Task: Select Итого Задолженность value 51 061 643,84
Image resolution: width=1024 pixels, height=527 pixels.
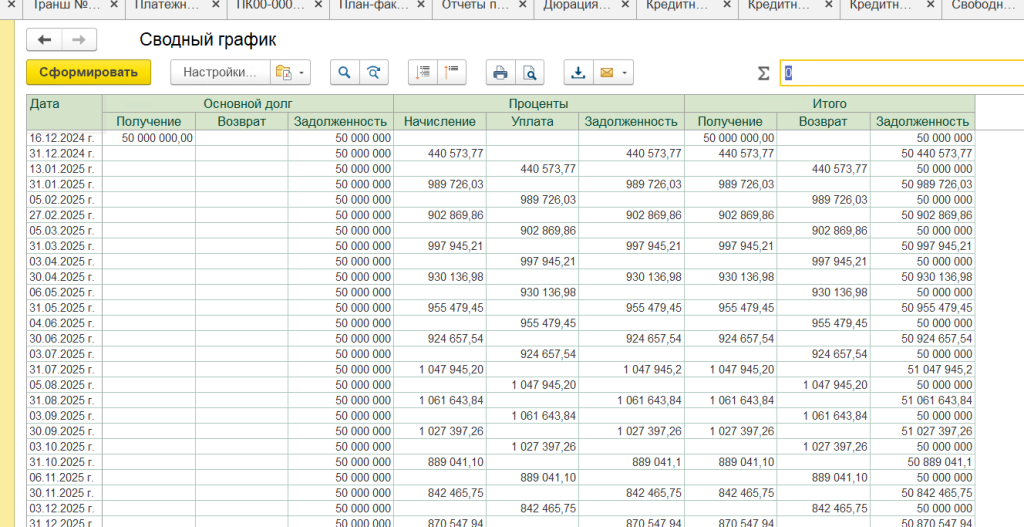Action: pos(922,400)
